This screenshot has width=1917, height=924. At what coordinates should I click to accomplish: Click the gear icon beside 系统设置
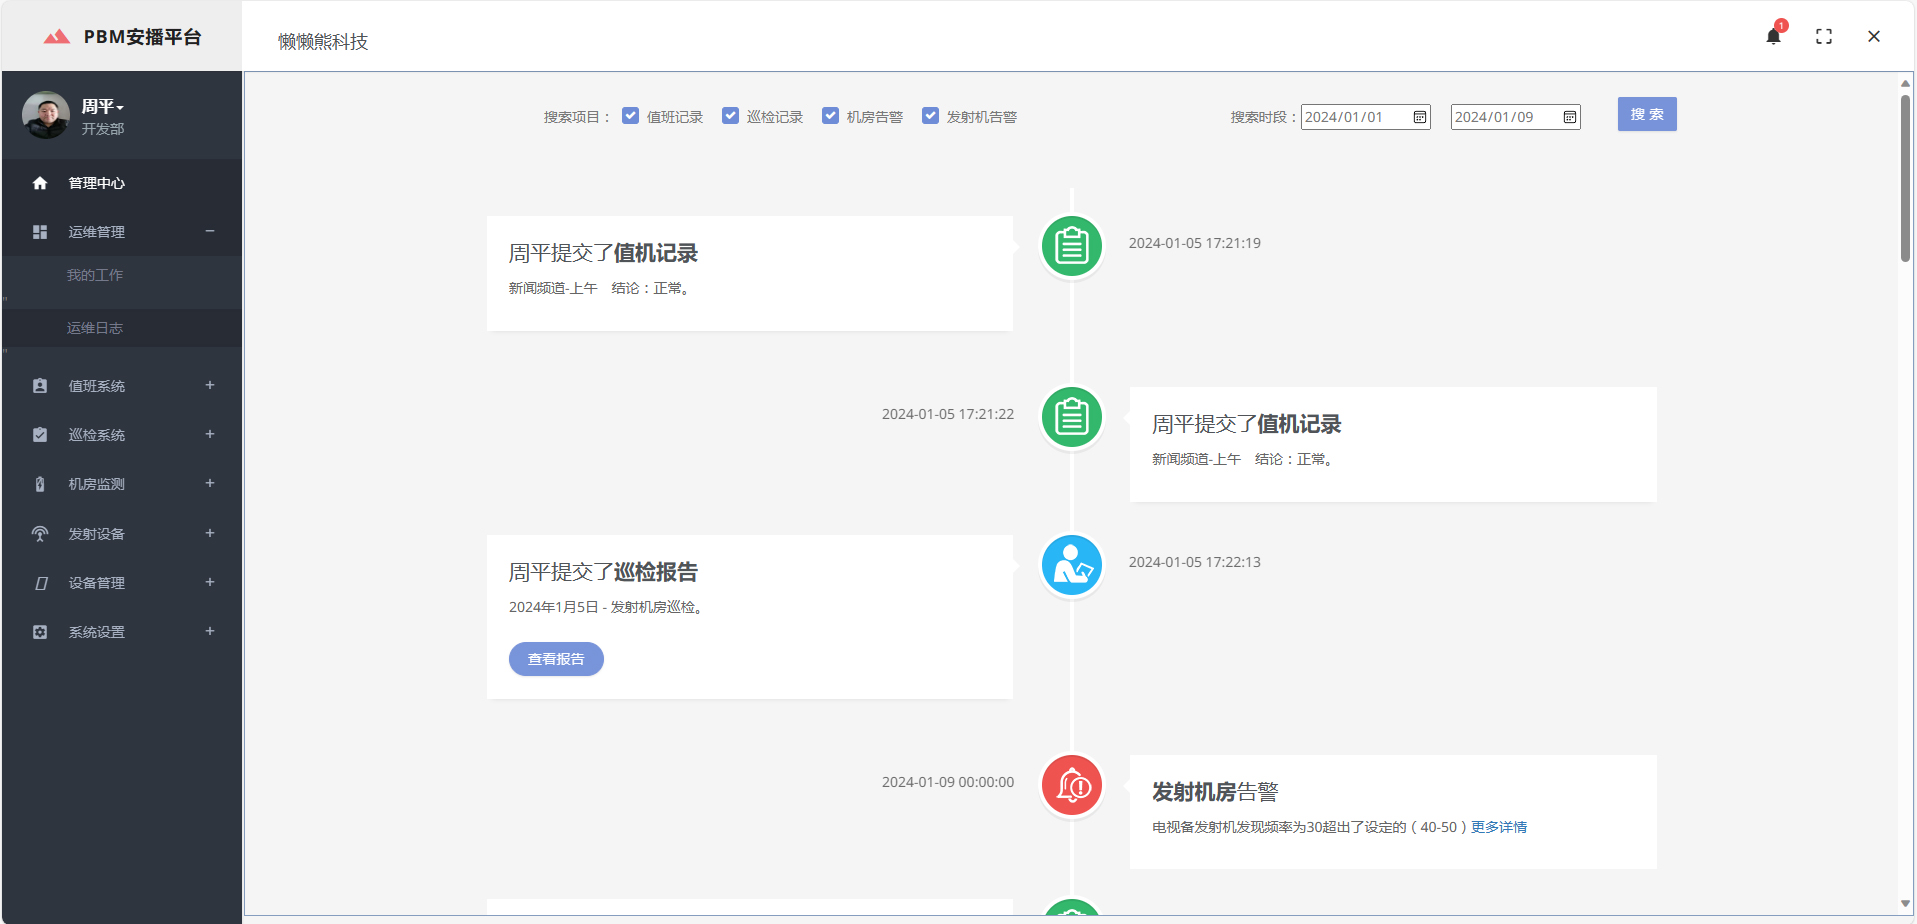[40, 632]
